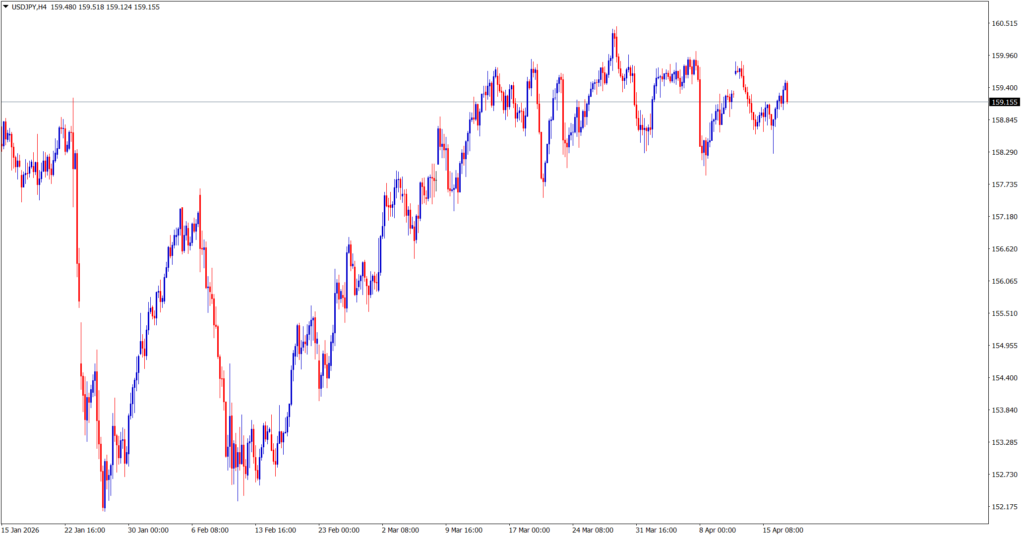Click the triangle arrow beside USDJPY,H4

coord(5,7)
